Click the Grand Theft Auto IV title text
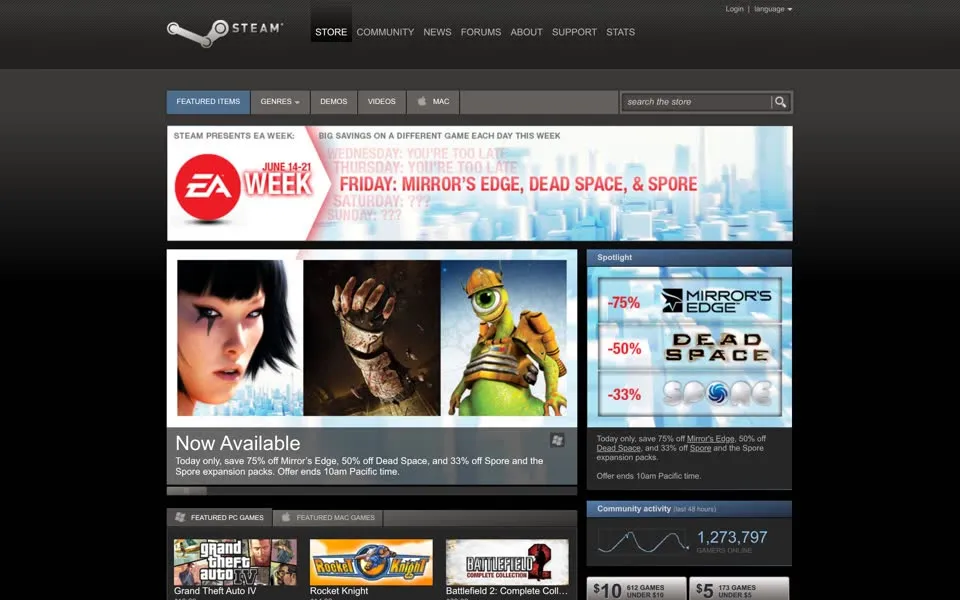 (215, 591)
